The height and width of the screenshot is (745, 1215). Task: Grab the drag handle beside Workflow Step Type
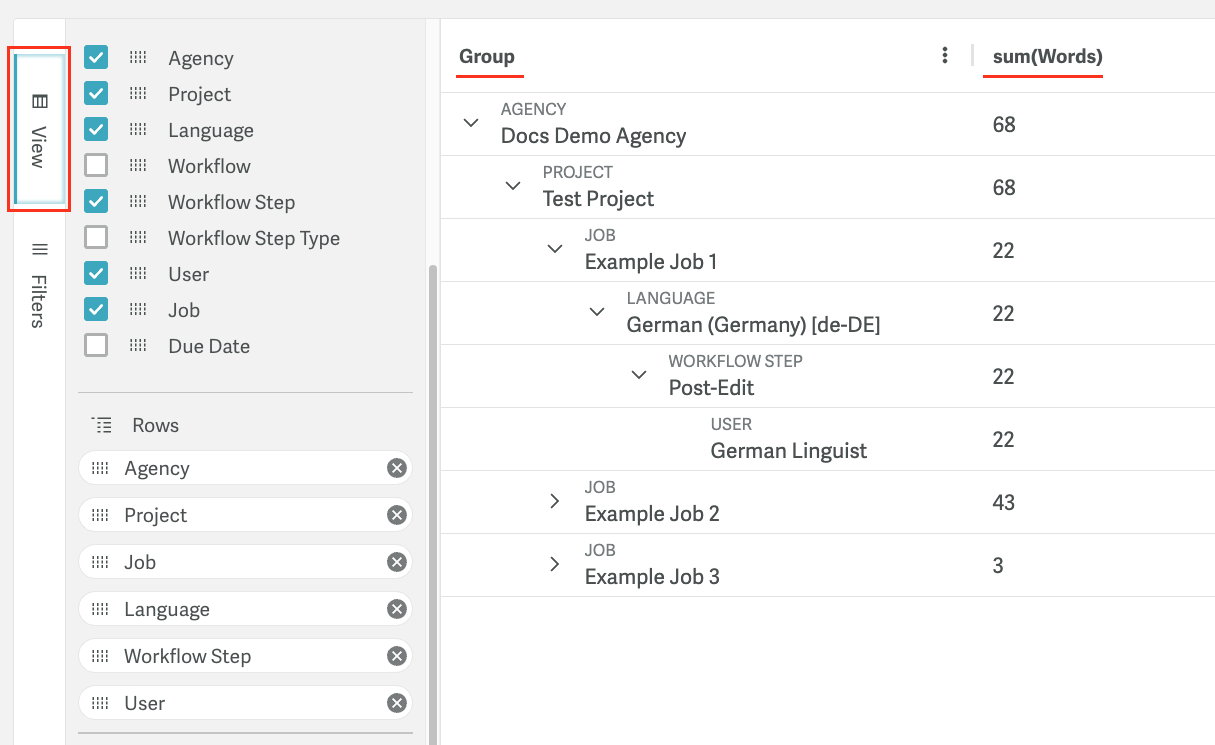(x=138, y=238)
